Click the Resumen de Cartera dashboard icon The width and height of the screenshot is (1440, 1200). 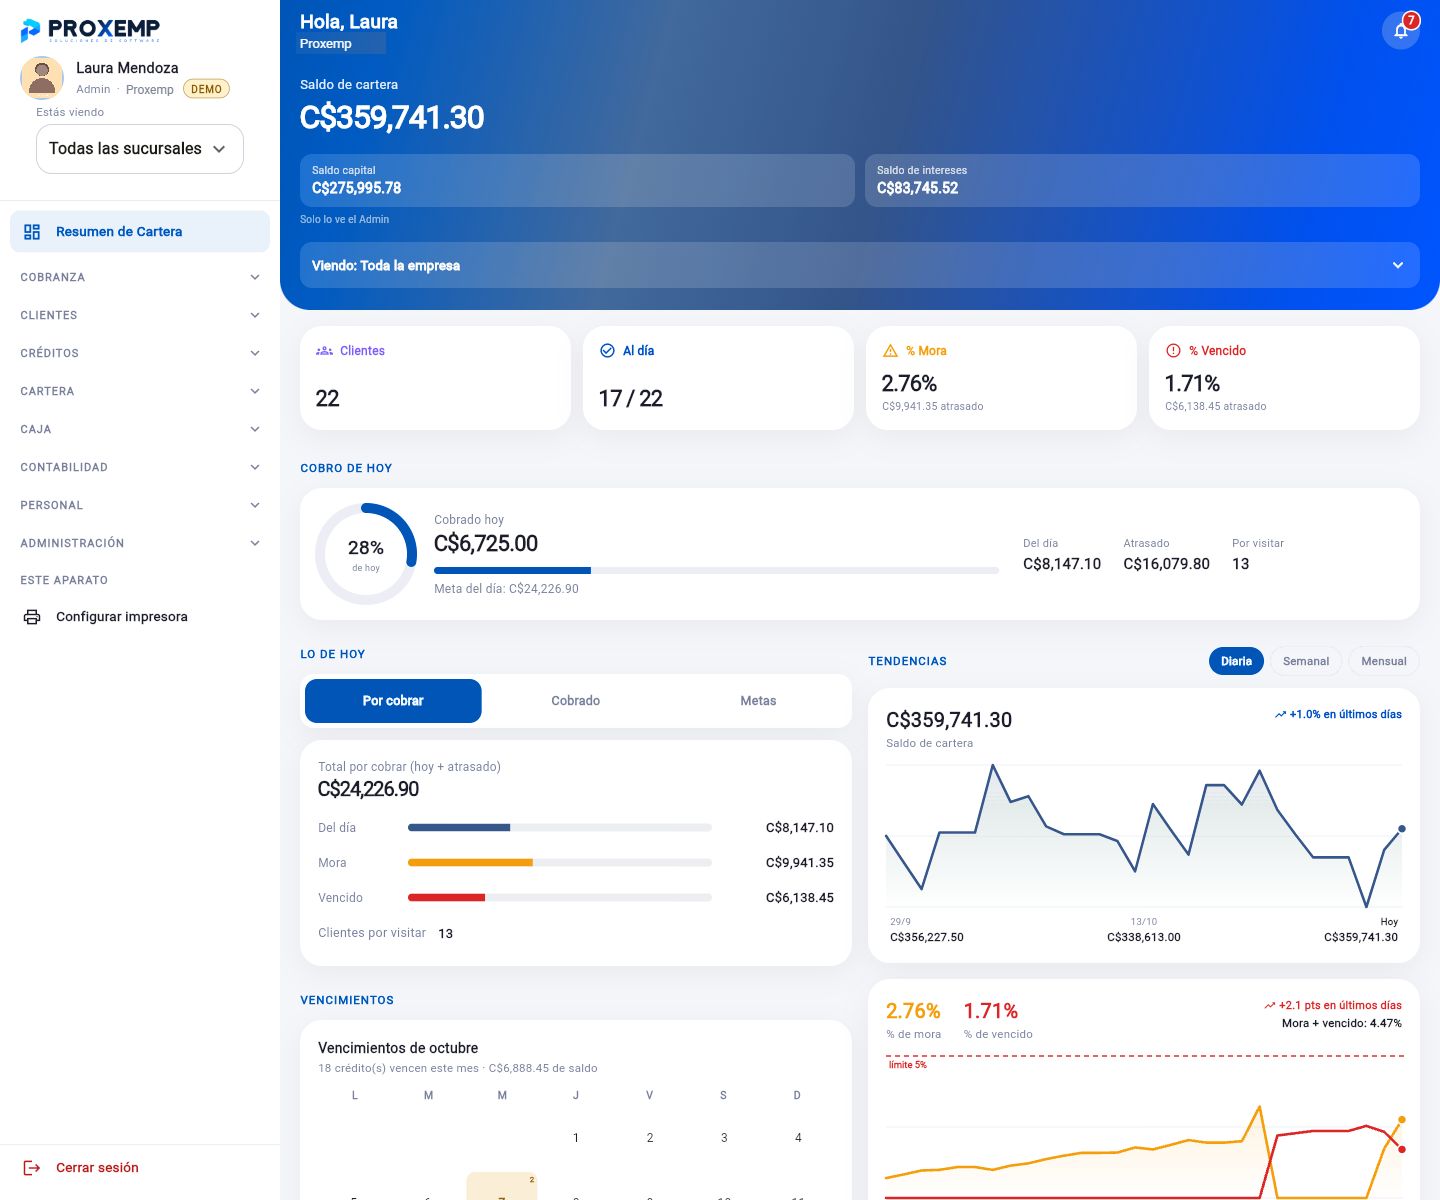[32, 232]
